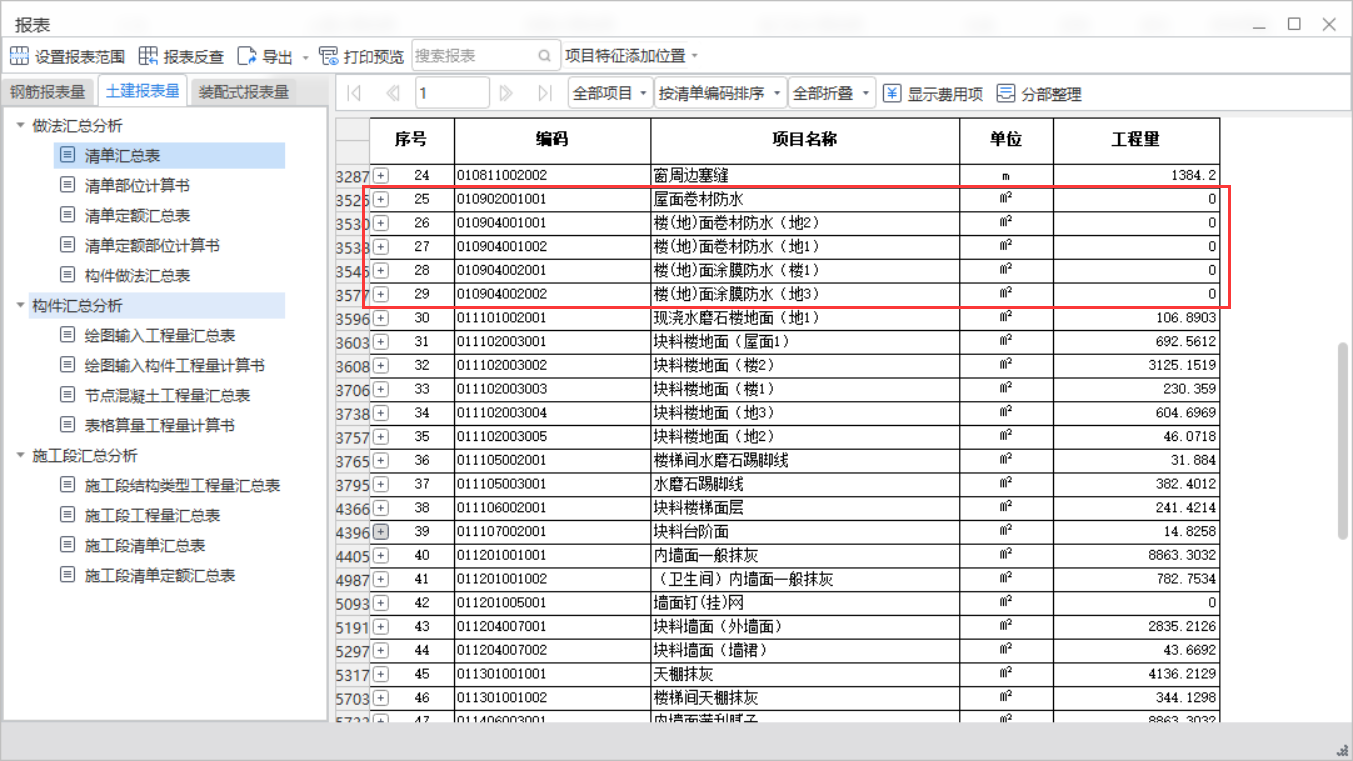
Task: Select cell 楼(地)面涂膜防水（楼1）
Action: pos(805,270)
